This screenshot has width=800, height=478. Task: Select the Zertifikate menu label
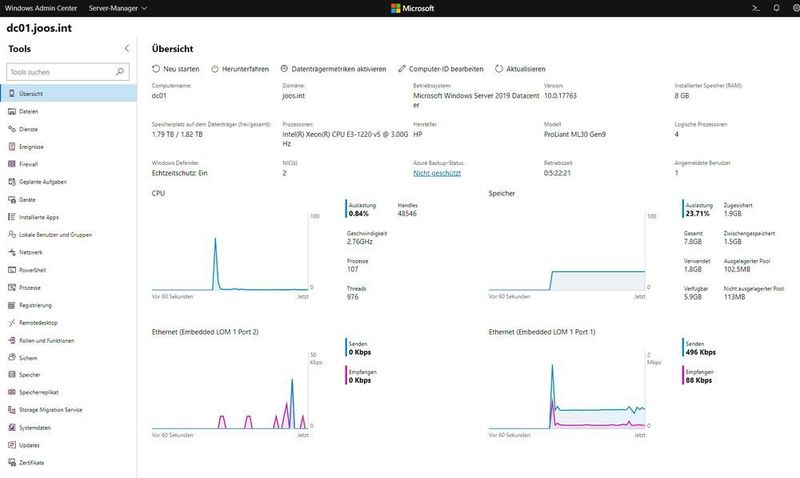coord(32,463)
